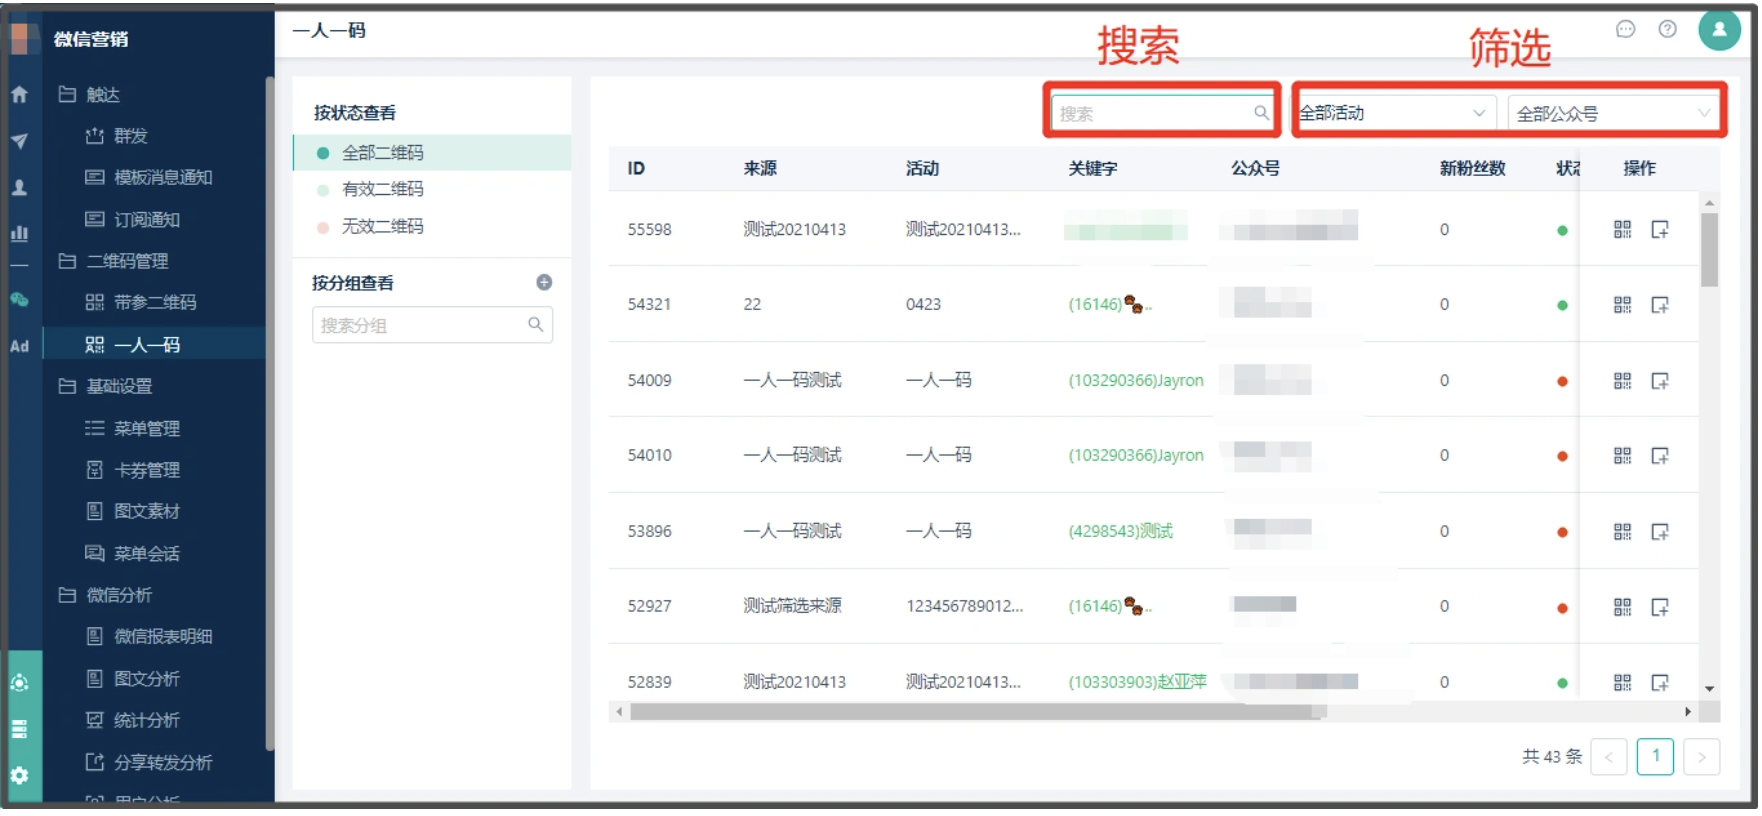The image size is (1762, 816).
Task: Select 无效二维码 status filter
Action: 432,226
